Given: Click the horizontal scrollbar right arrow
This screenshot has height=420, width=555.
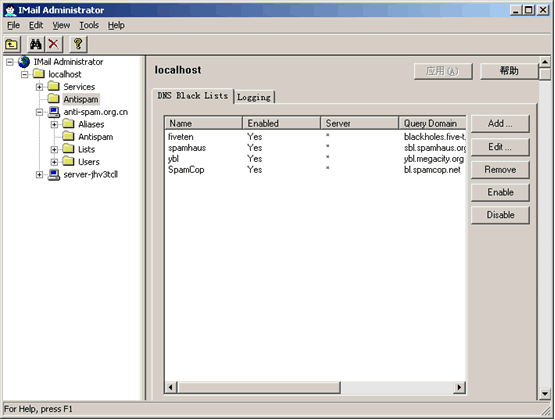Looking at the screenshot, I should point(459,387).
